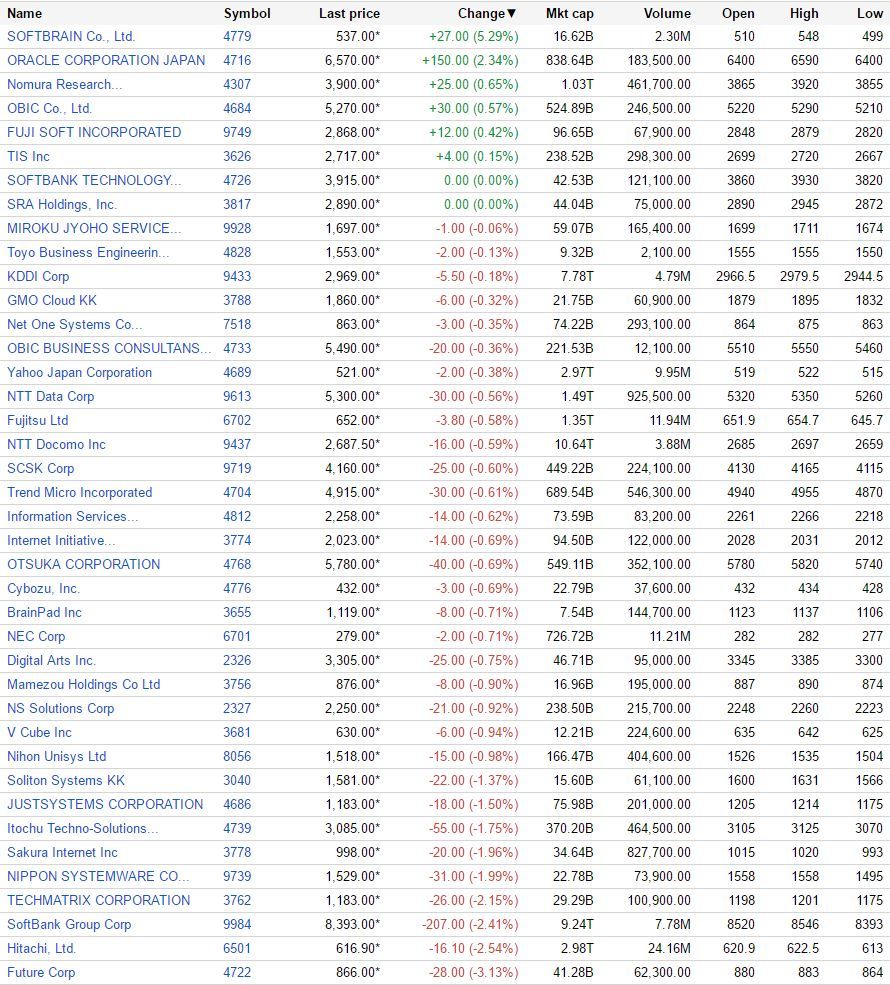Open Sakura Internet Inc link
Viewport: 890px width, 985px height.
(62, 852)
